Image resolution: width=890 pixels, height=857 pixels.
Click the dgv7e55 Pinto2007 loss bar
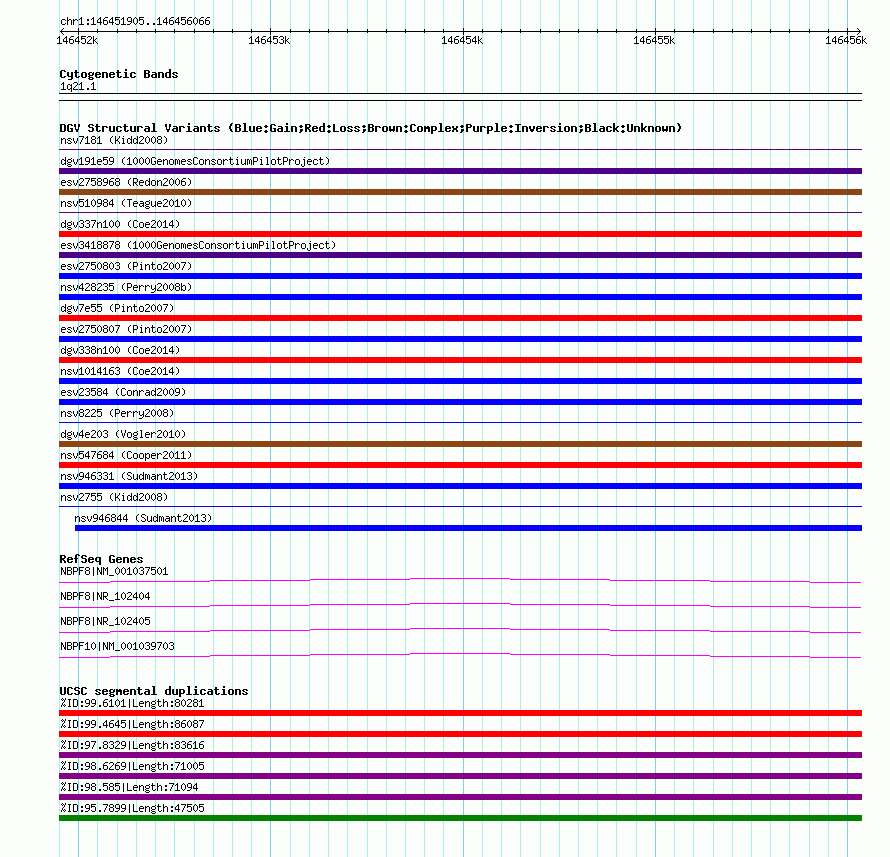pos(460,318)
